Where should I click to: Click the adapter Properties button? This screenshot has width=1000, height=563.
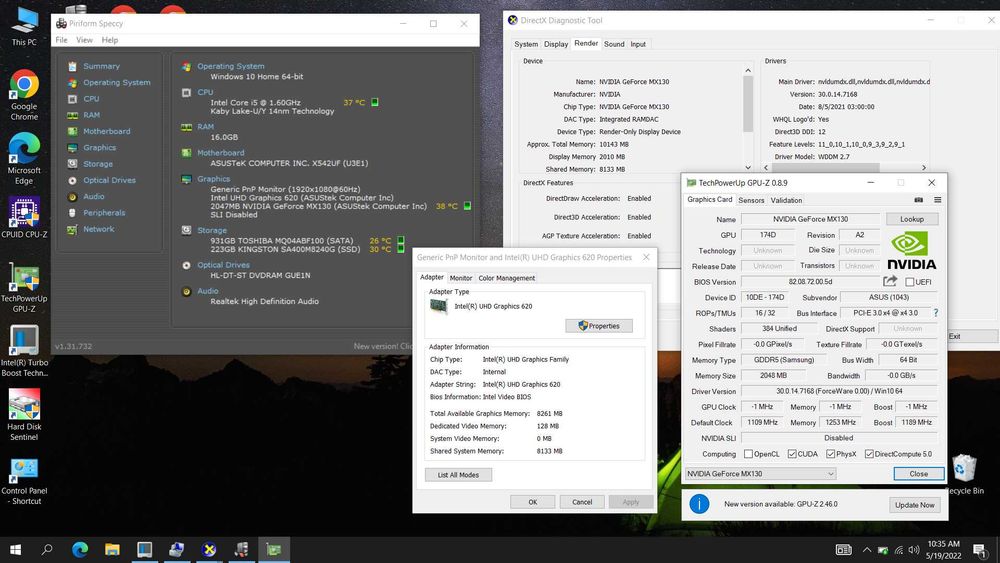598,326
